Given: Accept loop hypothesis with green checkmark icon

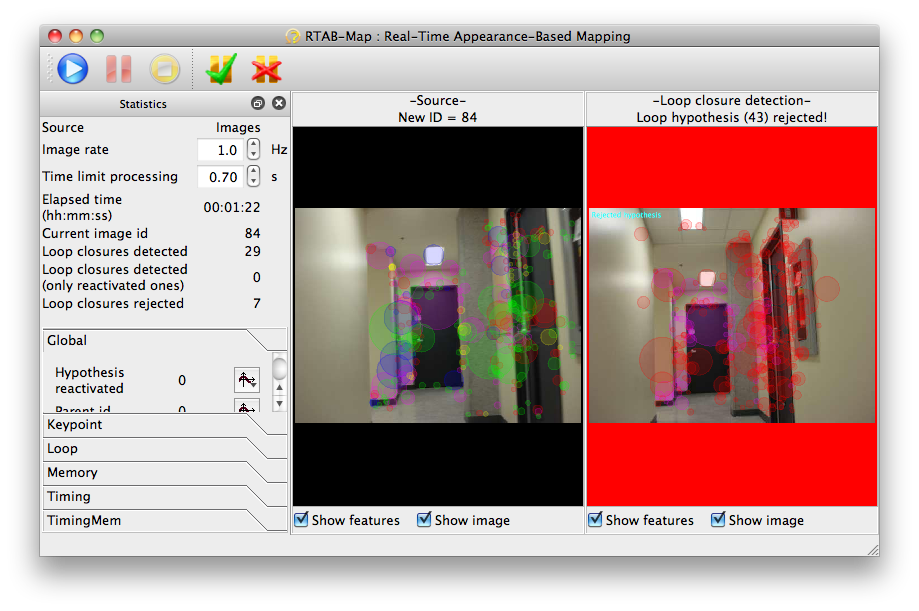Looking at the screenshot, I should pos(221,69).
